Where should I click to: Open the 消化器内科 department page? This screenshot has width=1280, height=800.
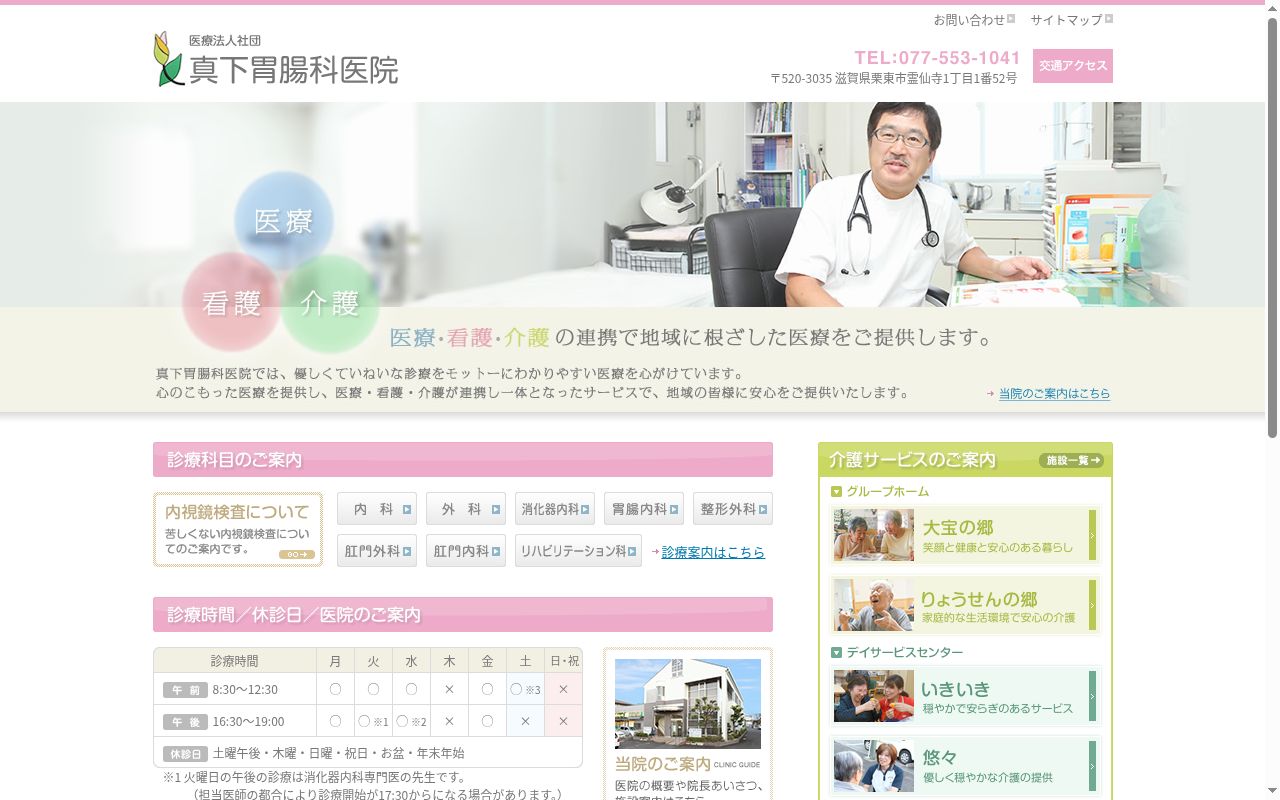555,509
